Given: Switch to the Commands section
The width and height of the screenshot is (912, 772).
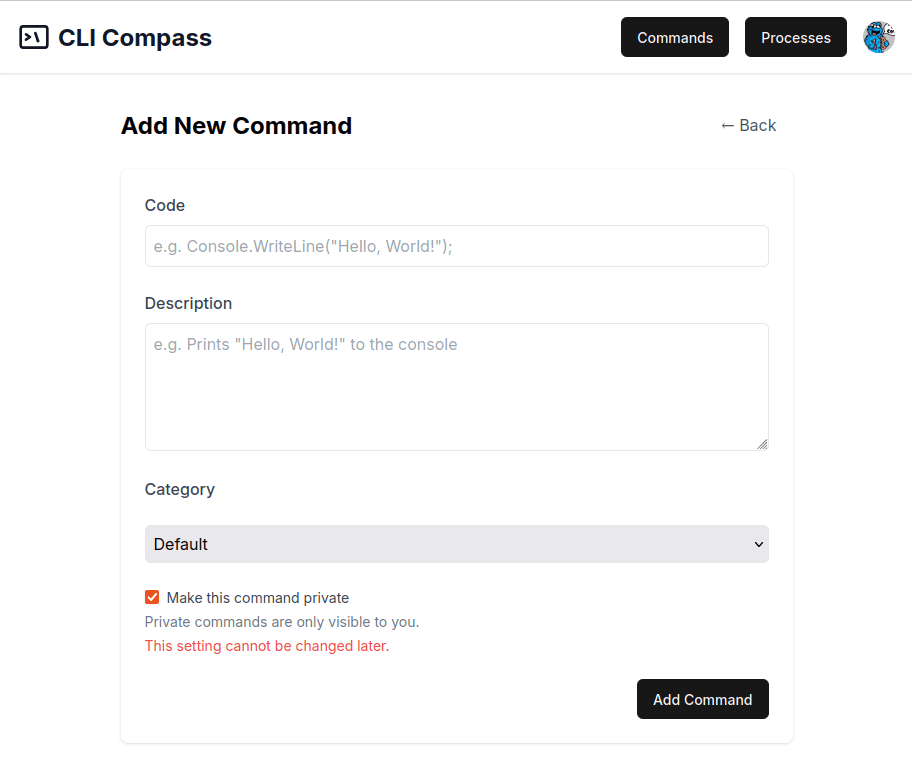Looking at the screenshot, I should [x=674, y=37].
